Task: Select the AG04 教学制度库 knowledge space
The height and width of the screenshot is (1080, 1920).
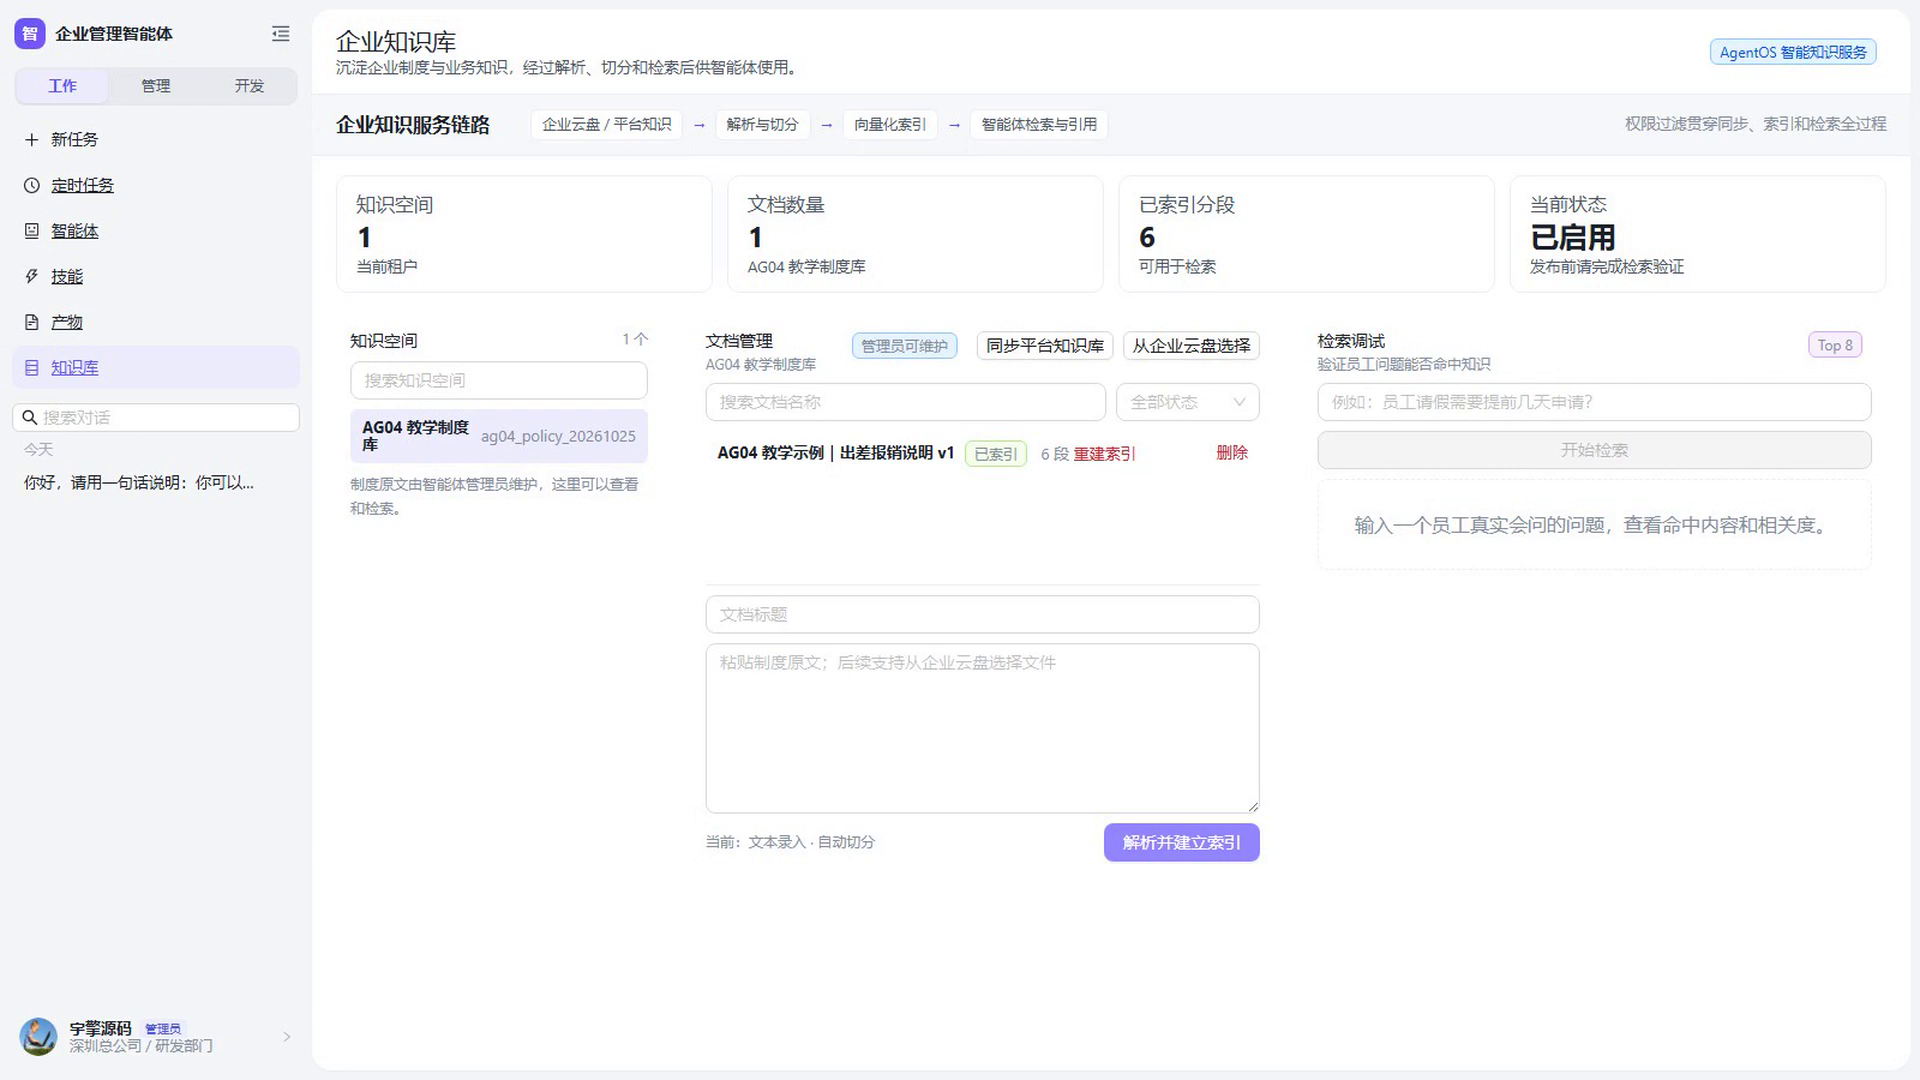Action: 499,436
